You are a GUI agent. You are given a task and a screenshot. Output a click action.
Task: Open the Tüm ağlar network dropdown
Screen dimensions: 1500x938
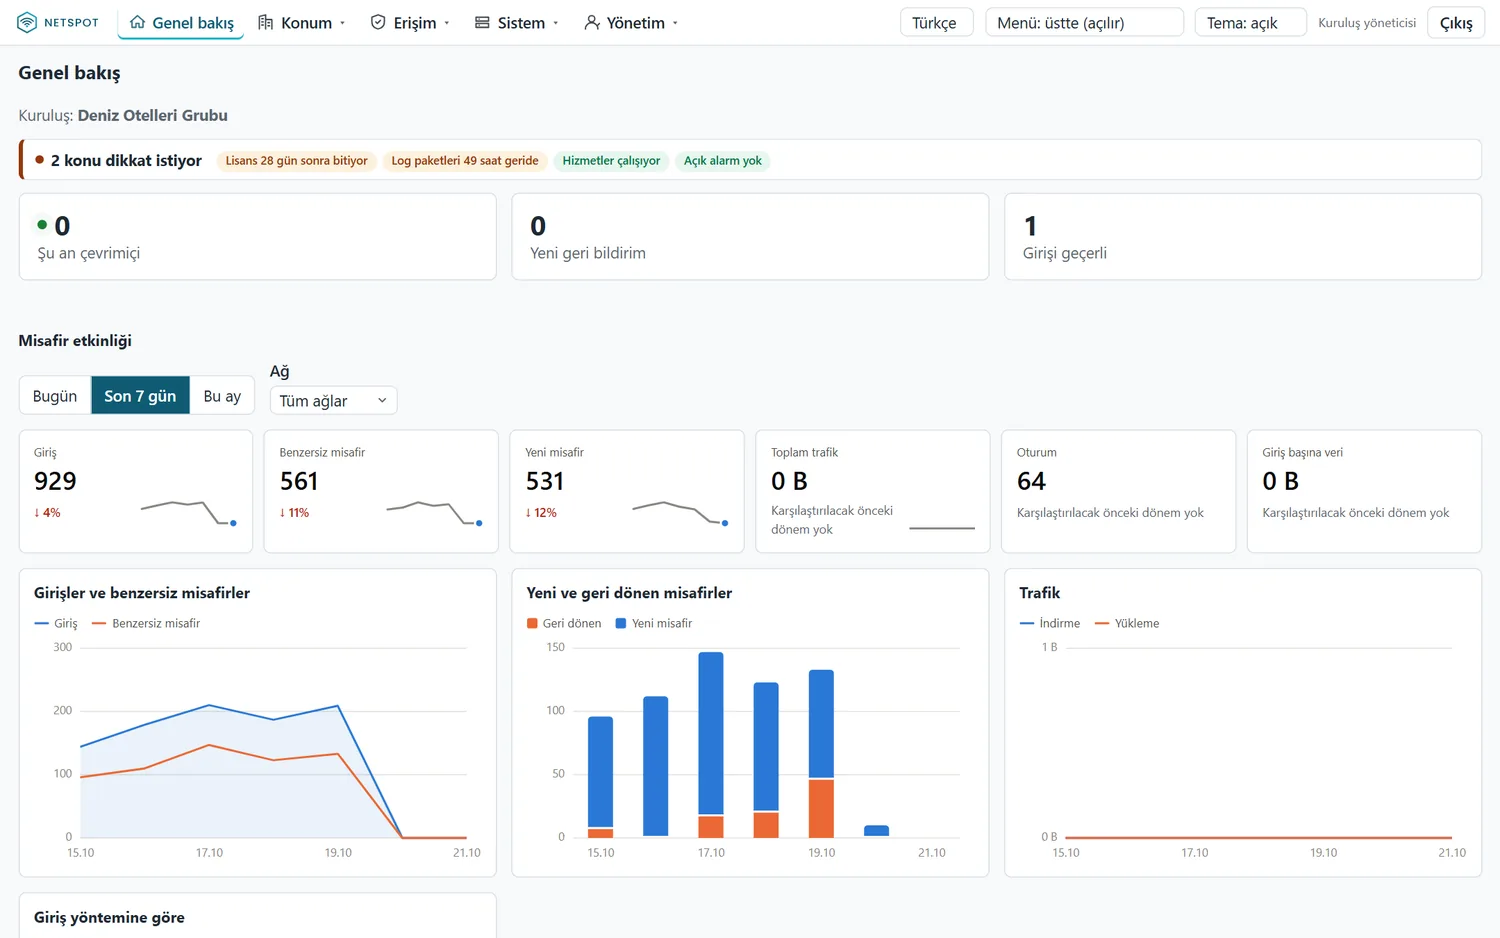pos(333,400)
